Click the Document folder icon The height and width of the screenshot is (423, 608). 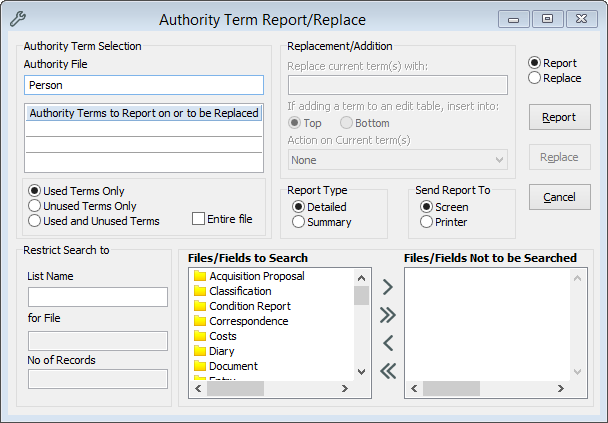pos(200,366)
